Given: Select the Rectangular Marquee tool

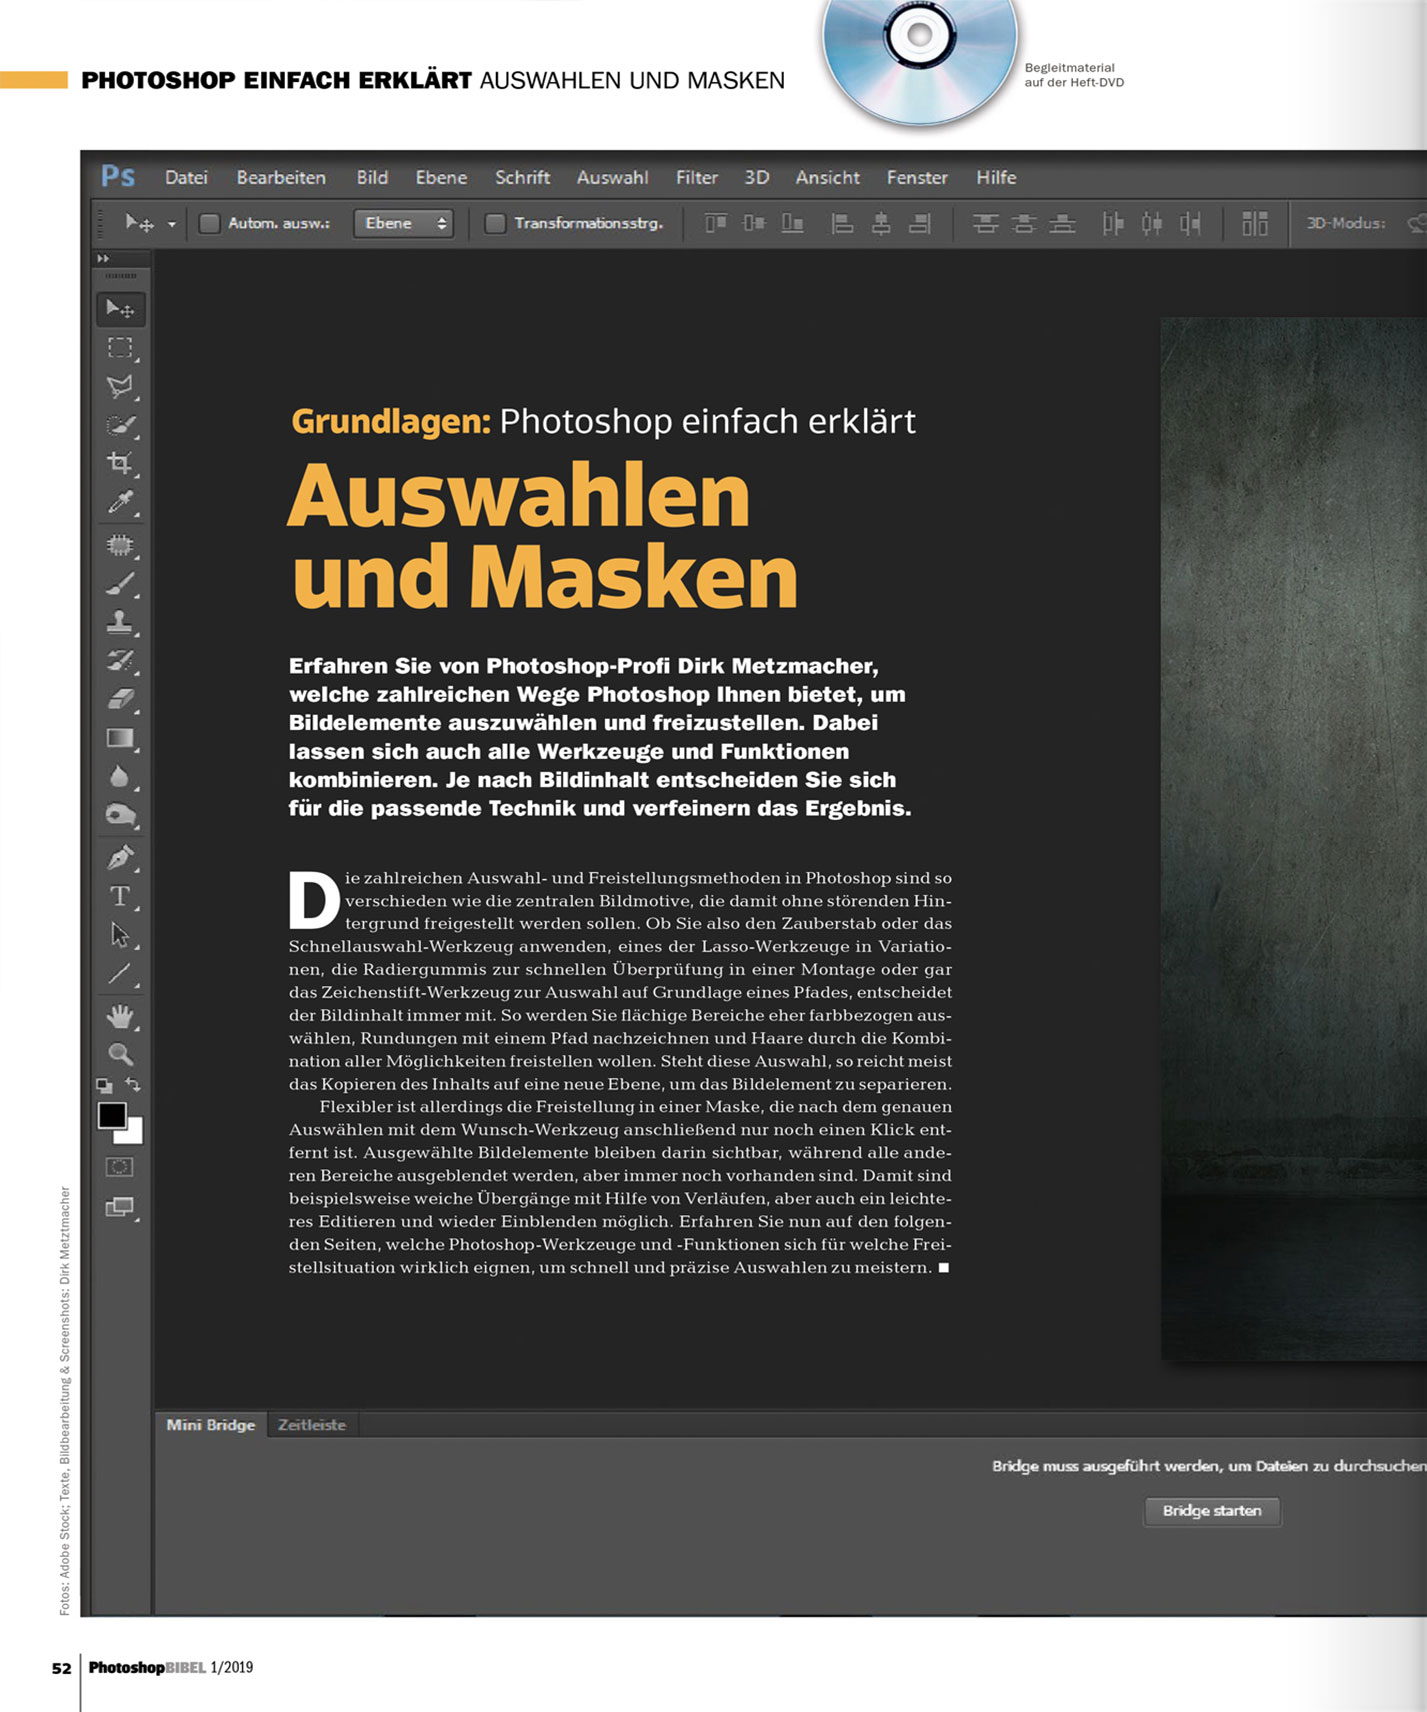Looking at the screenshot, I should [x=121, y=348].
